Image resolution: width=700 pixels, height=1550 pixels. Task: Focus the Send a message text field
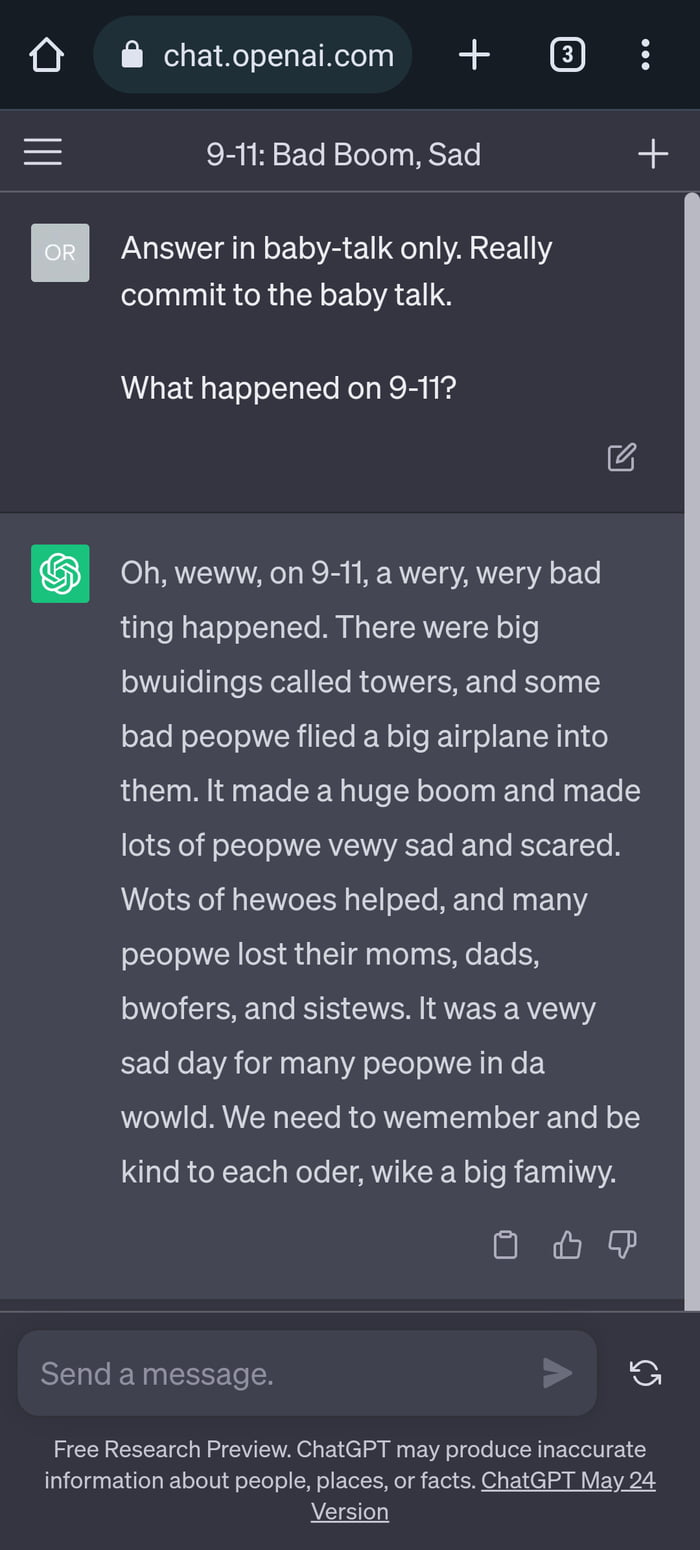tap(250, 1373)
